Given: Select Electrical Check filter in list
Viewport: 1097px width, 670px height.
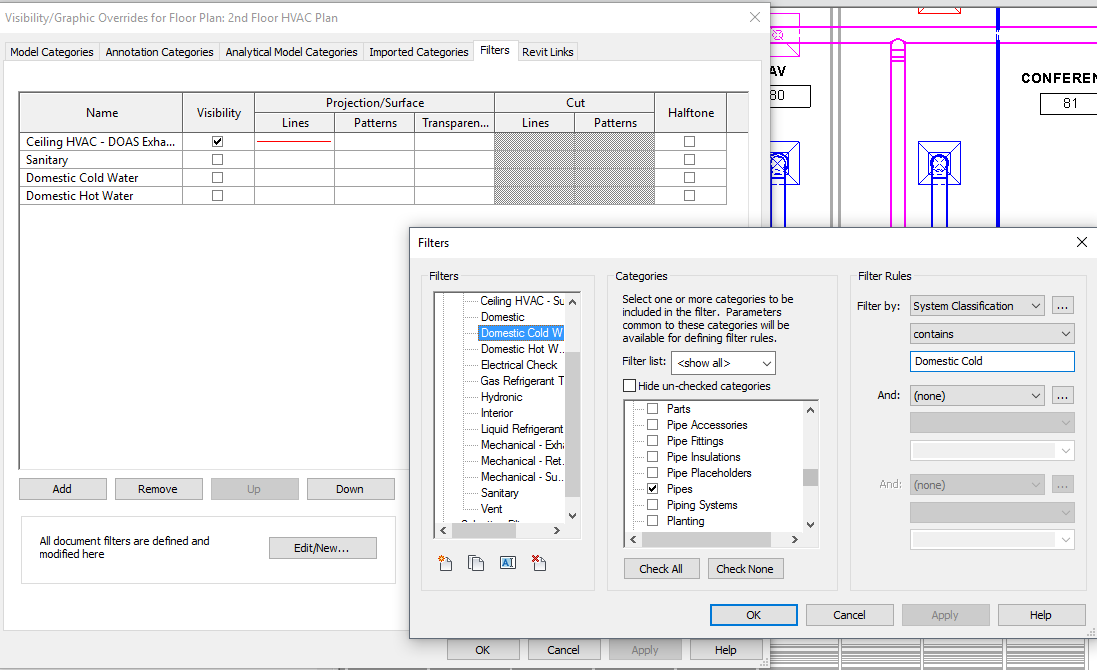Looking at the screenshot, I should click(519, 365).
